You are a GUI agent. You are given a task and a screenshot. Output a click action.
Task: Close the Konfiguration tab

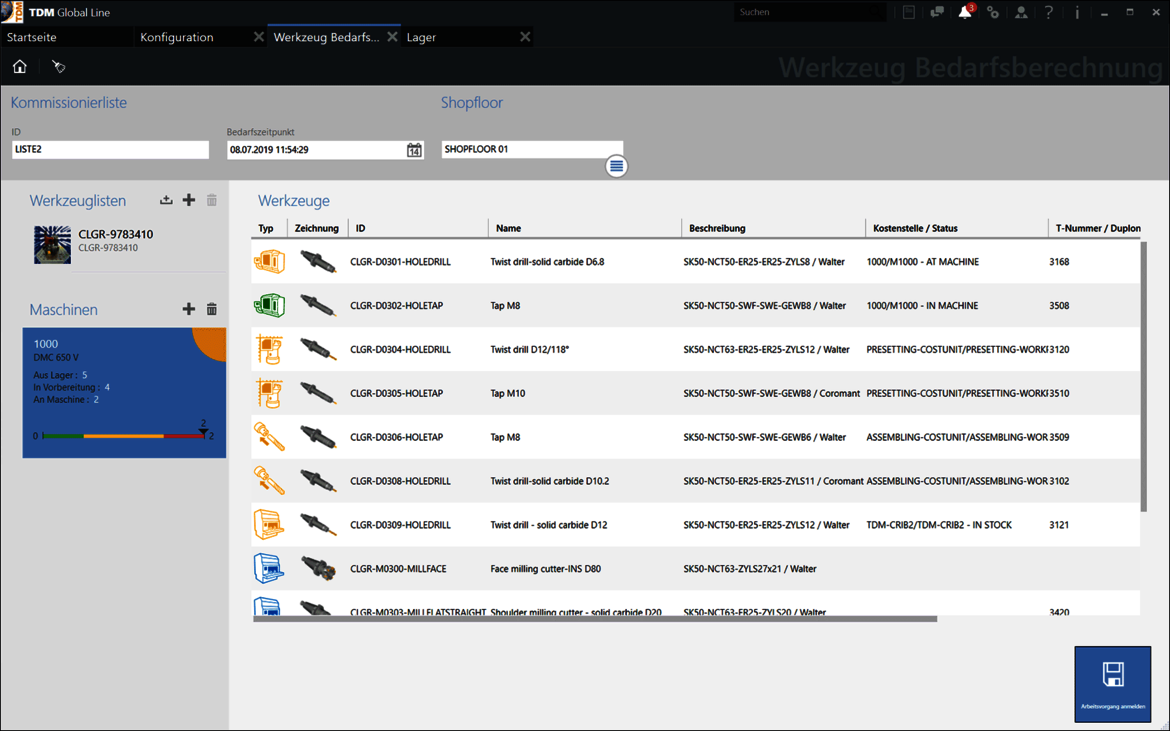coord(258,37)
